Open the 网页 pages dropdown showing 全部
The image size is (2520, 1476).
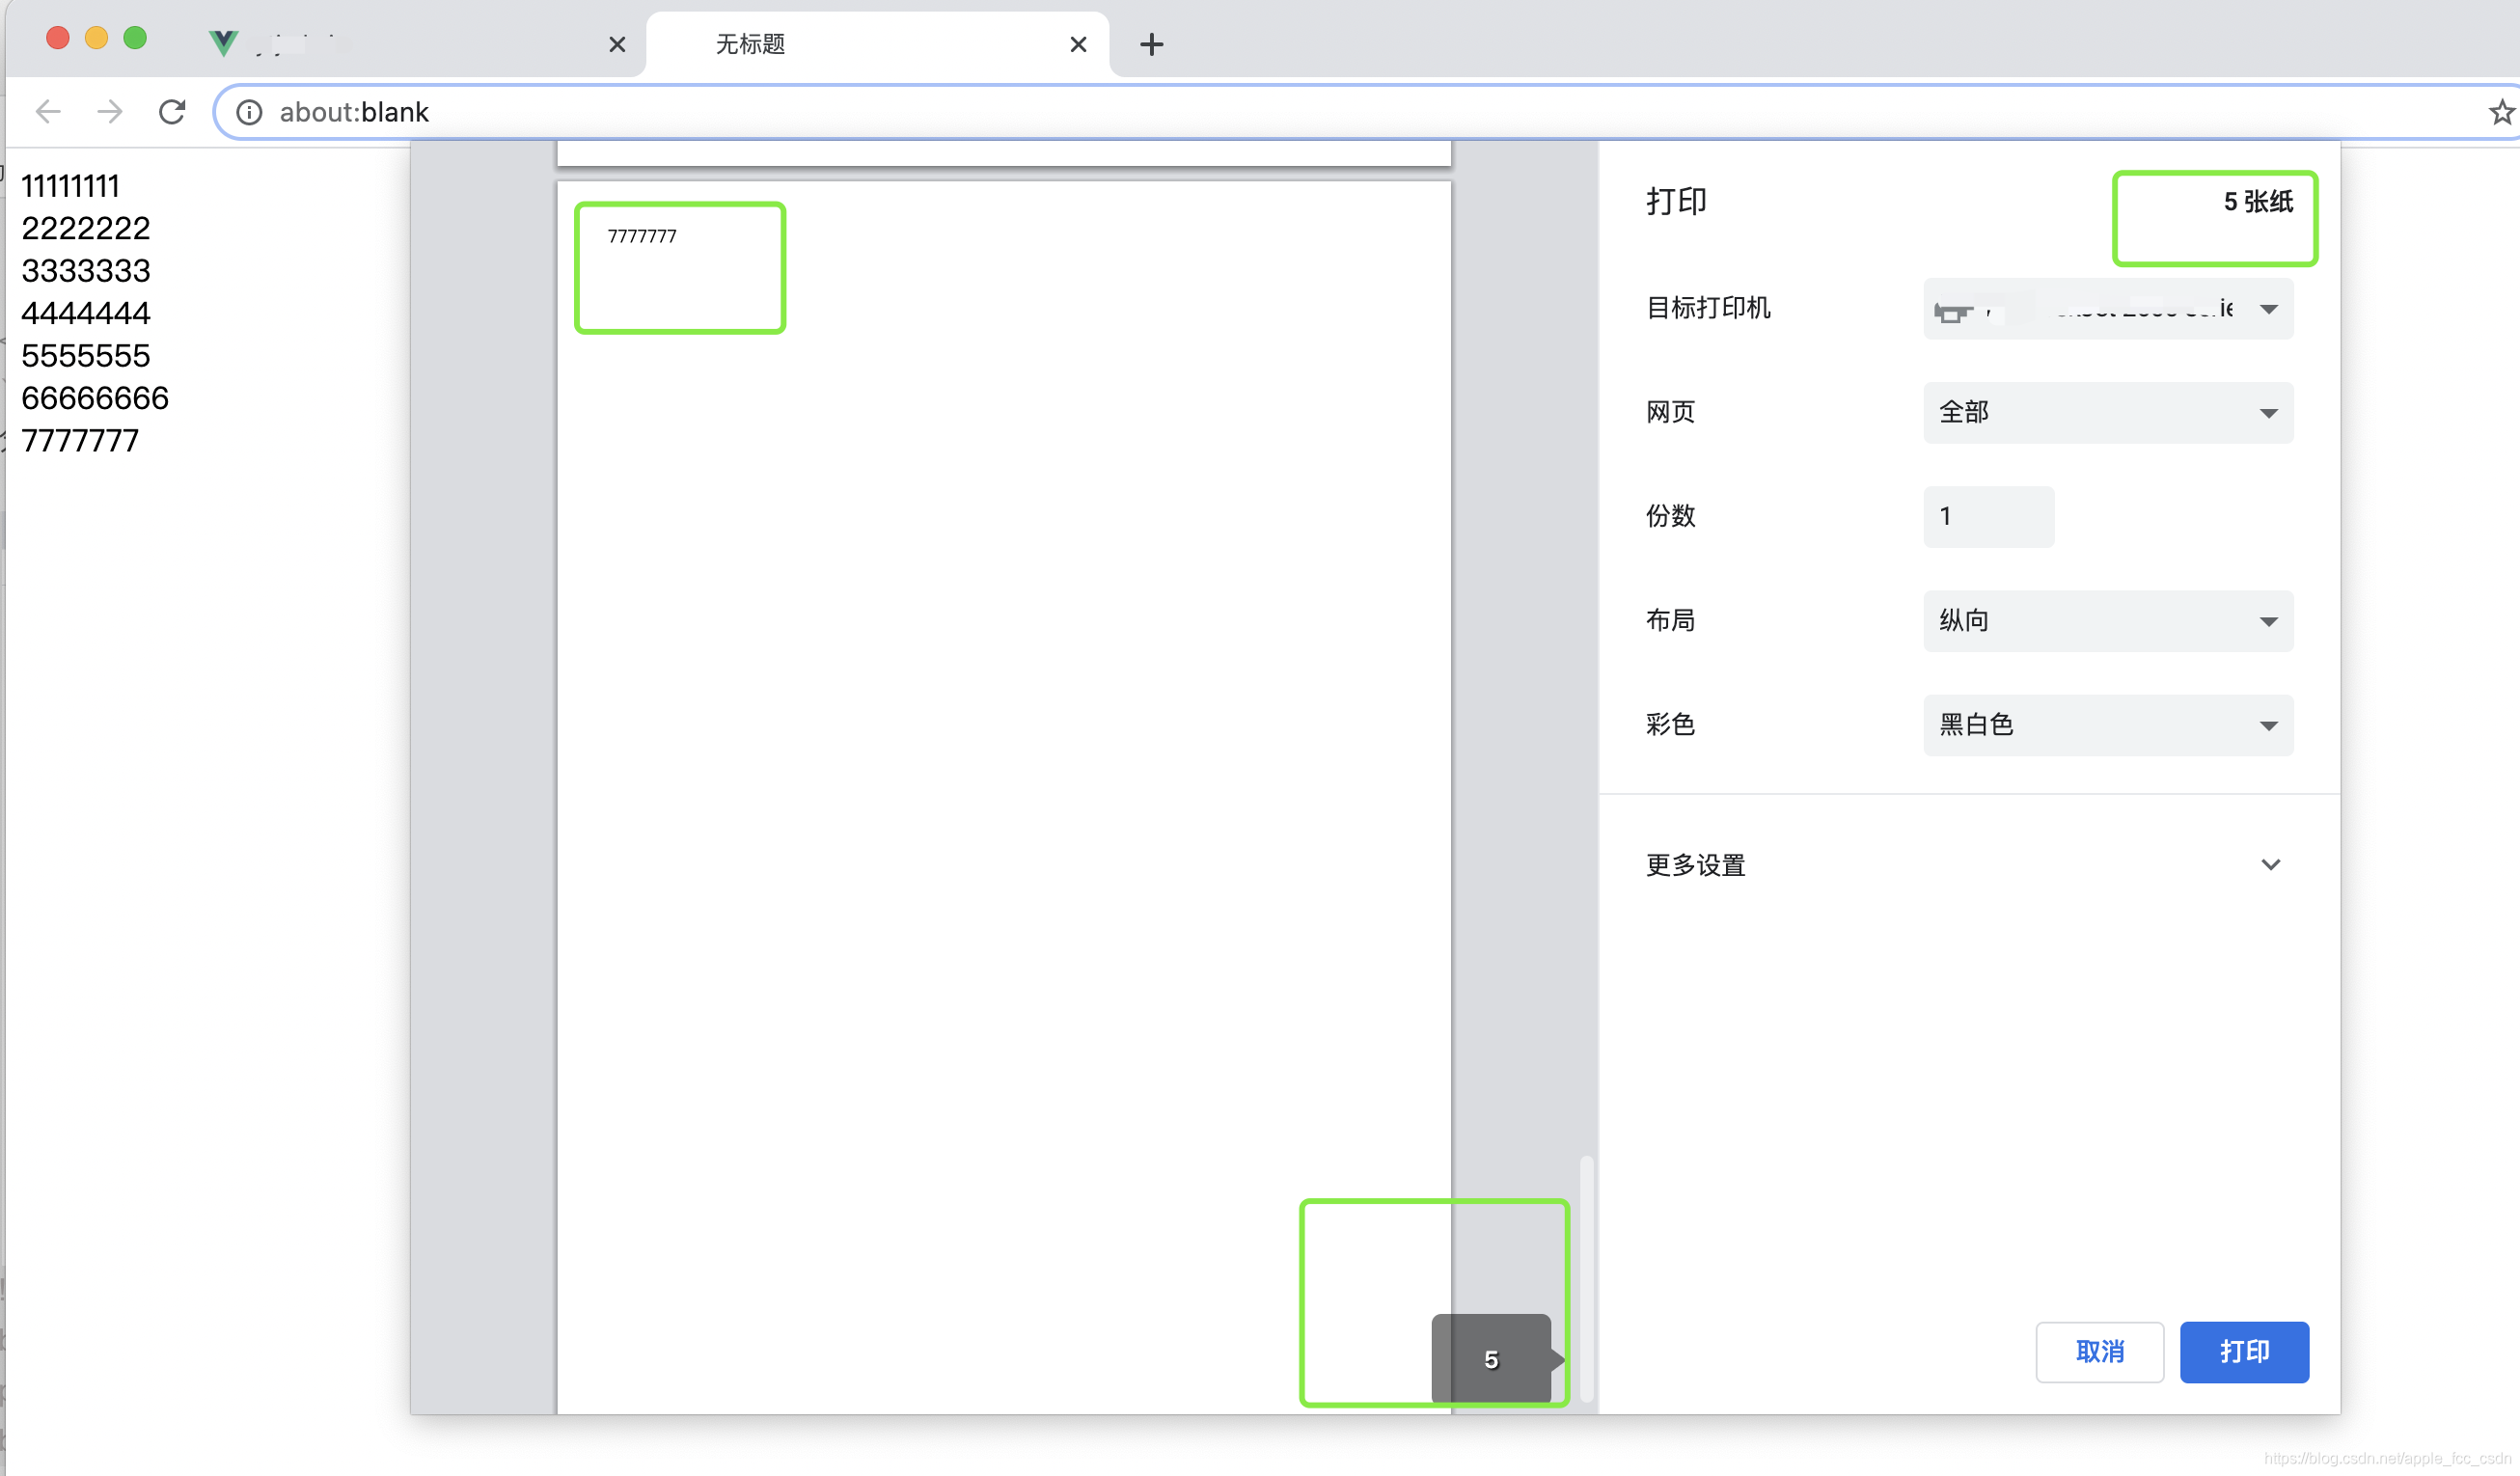pos(2107,413)
